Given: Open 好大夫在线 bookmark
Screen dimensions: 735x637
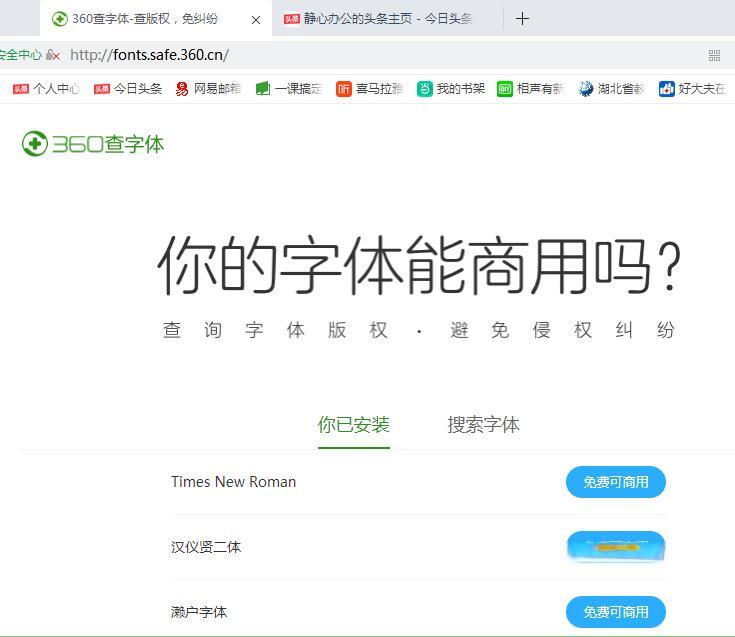Looking at the screenshot, I should [692, 89].
